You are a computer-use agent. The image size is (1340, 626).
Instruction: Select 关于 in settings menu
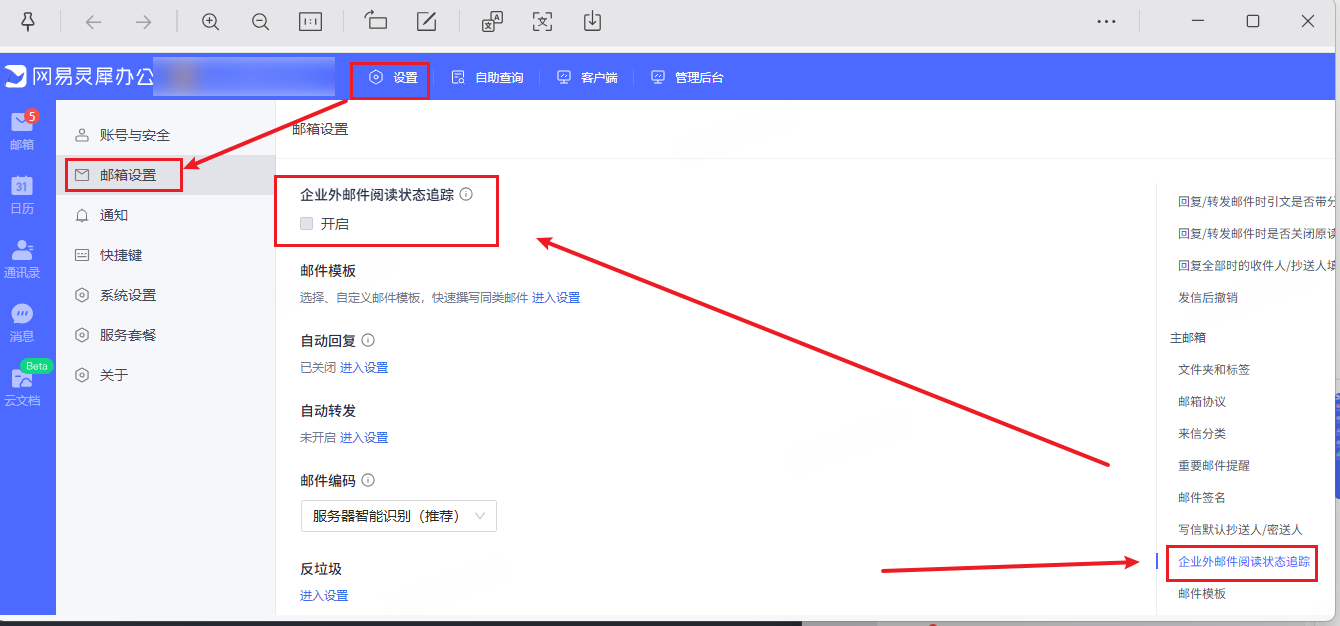(x=165, y=375)
